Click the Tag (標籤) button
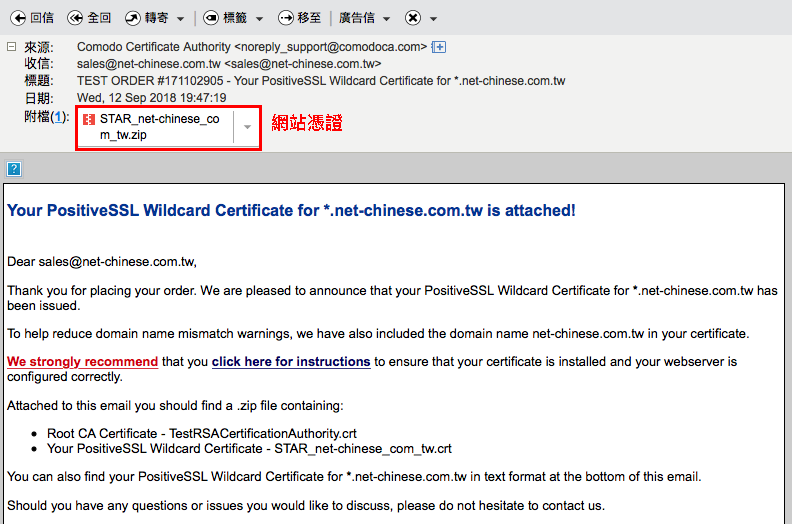The image size is (792, 524). click(x=225, y=18)
